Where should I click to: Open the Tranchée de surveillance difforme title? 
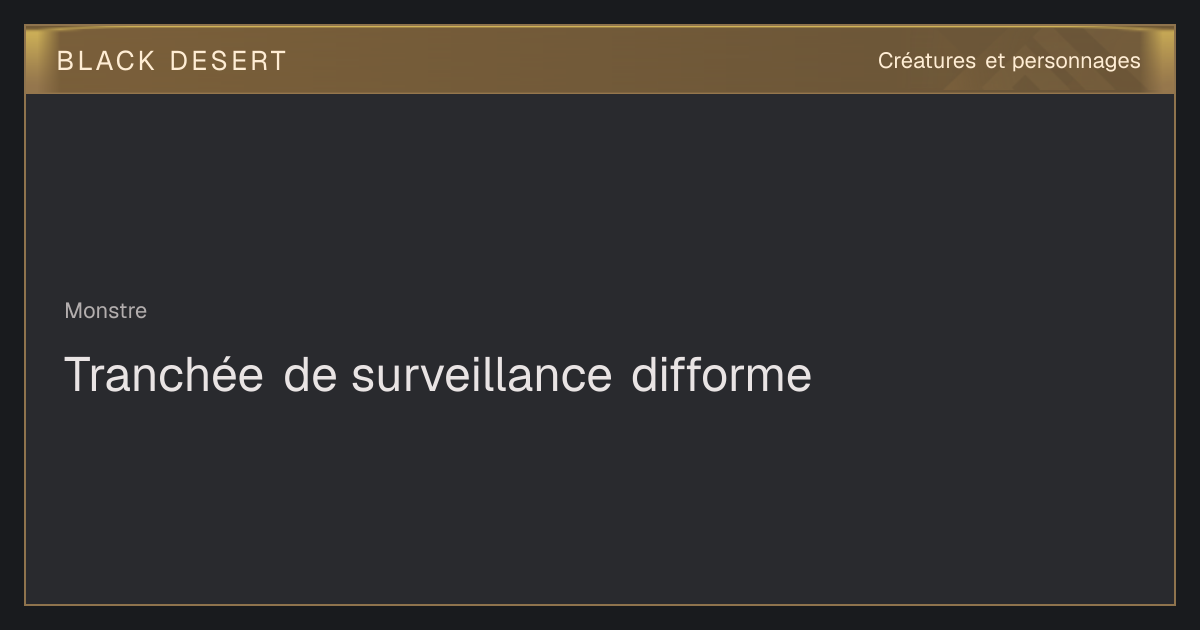point(438,375)
